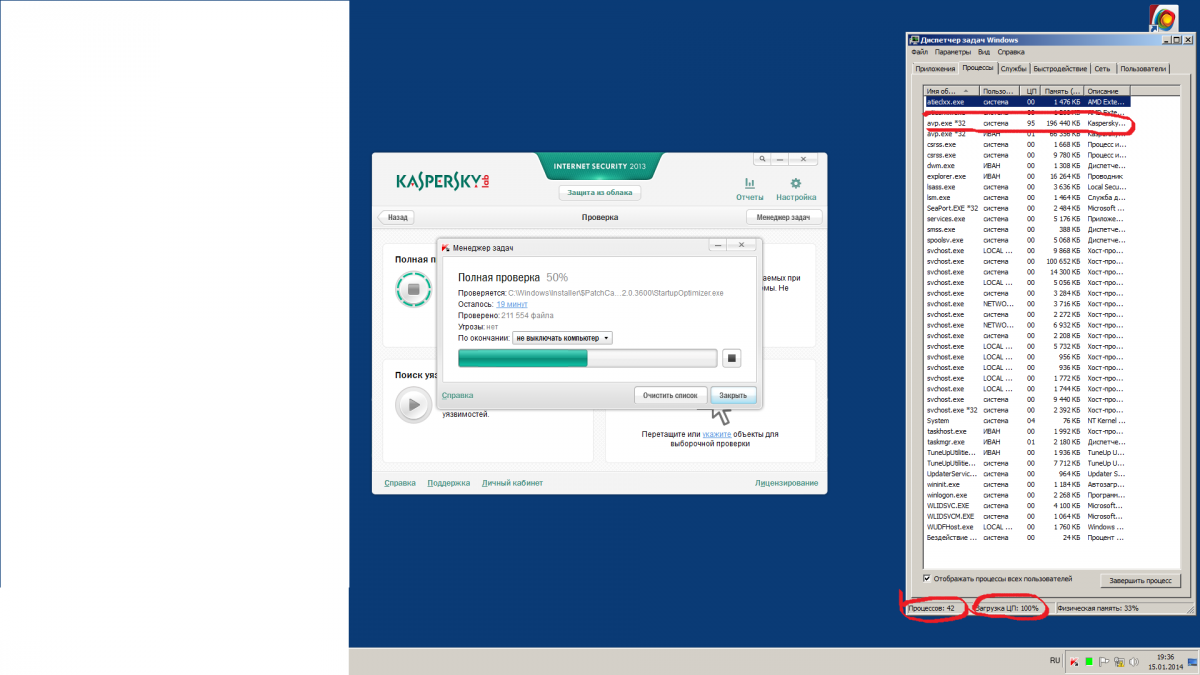Stop the full scan with the square stop button beside the progress bar
The width and height of the screenshot is (1200, 675).
(731, 358)
